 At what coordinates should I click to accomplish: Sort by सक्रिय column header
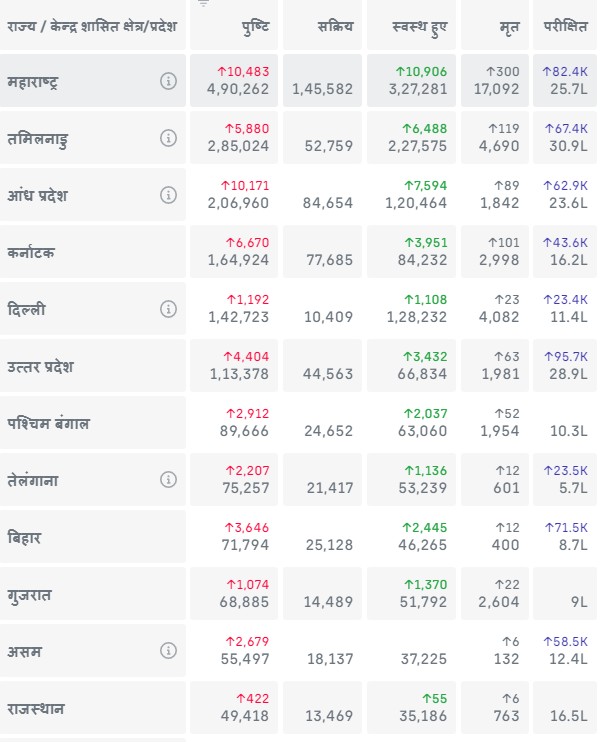(x=337, y=26)
